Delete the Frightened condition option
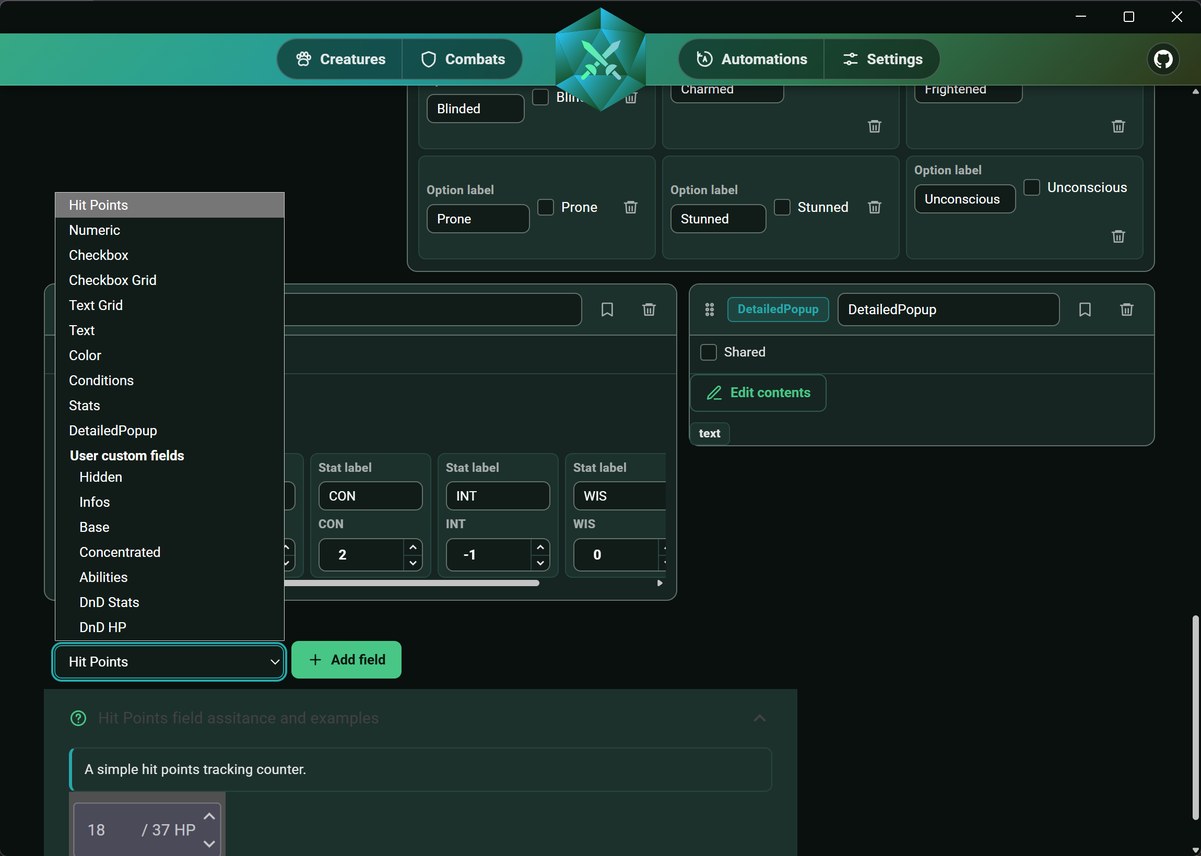 (x=1118, y=126)
